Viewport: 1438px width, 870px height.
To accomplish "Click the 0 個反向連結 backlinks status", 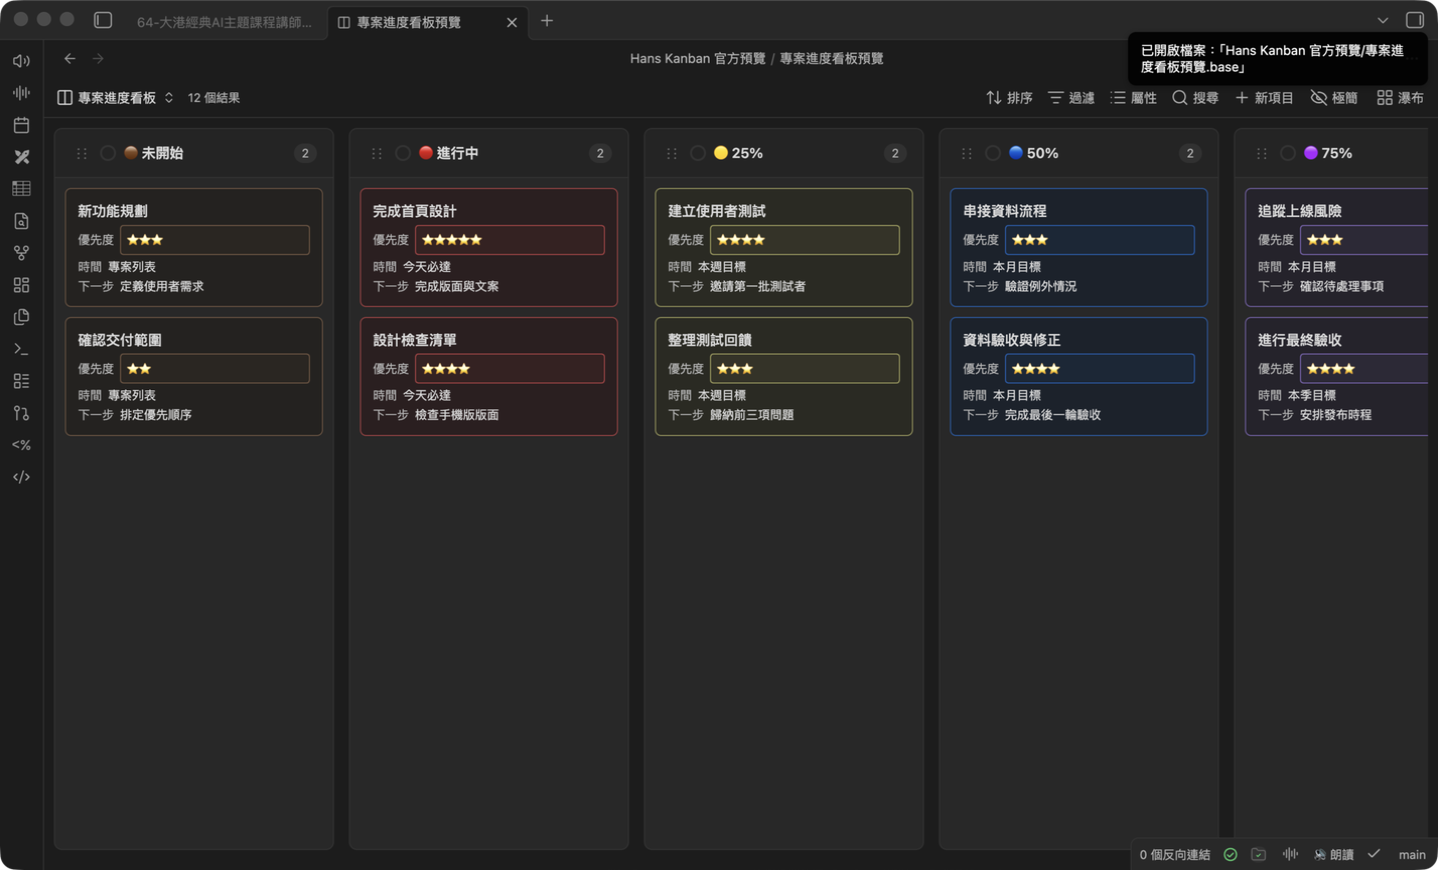I will point(1175,855).
